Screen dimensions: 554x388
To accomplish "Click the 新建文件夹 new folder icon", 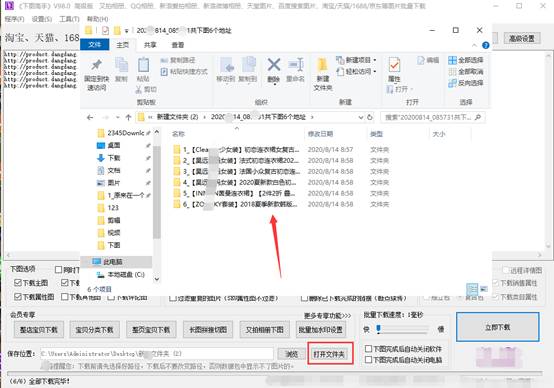I will tap(323, 65).
